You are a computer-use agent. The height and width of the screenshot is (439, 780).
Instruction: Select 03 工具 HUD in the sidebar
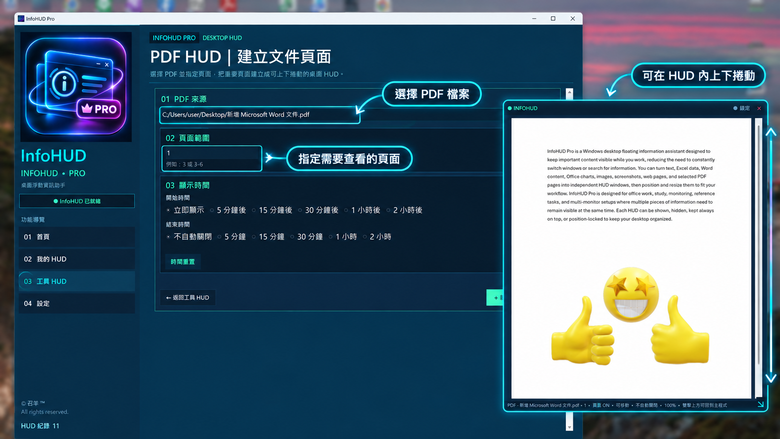click(x=77, y=281)
